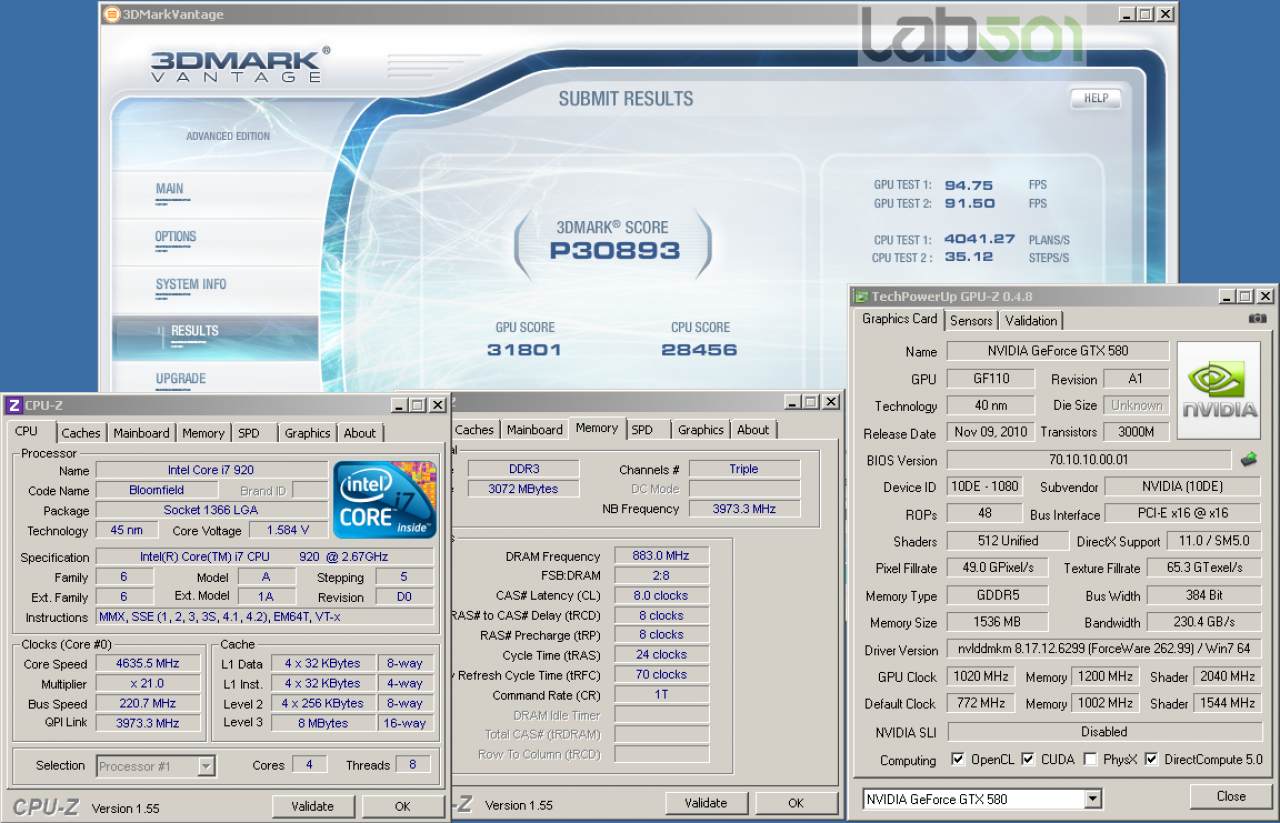1280x823 pixels.
Task: Click the Channels # value Triple
Action: click(x=744, y=469)
